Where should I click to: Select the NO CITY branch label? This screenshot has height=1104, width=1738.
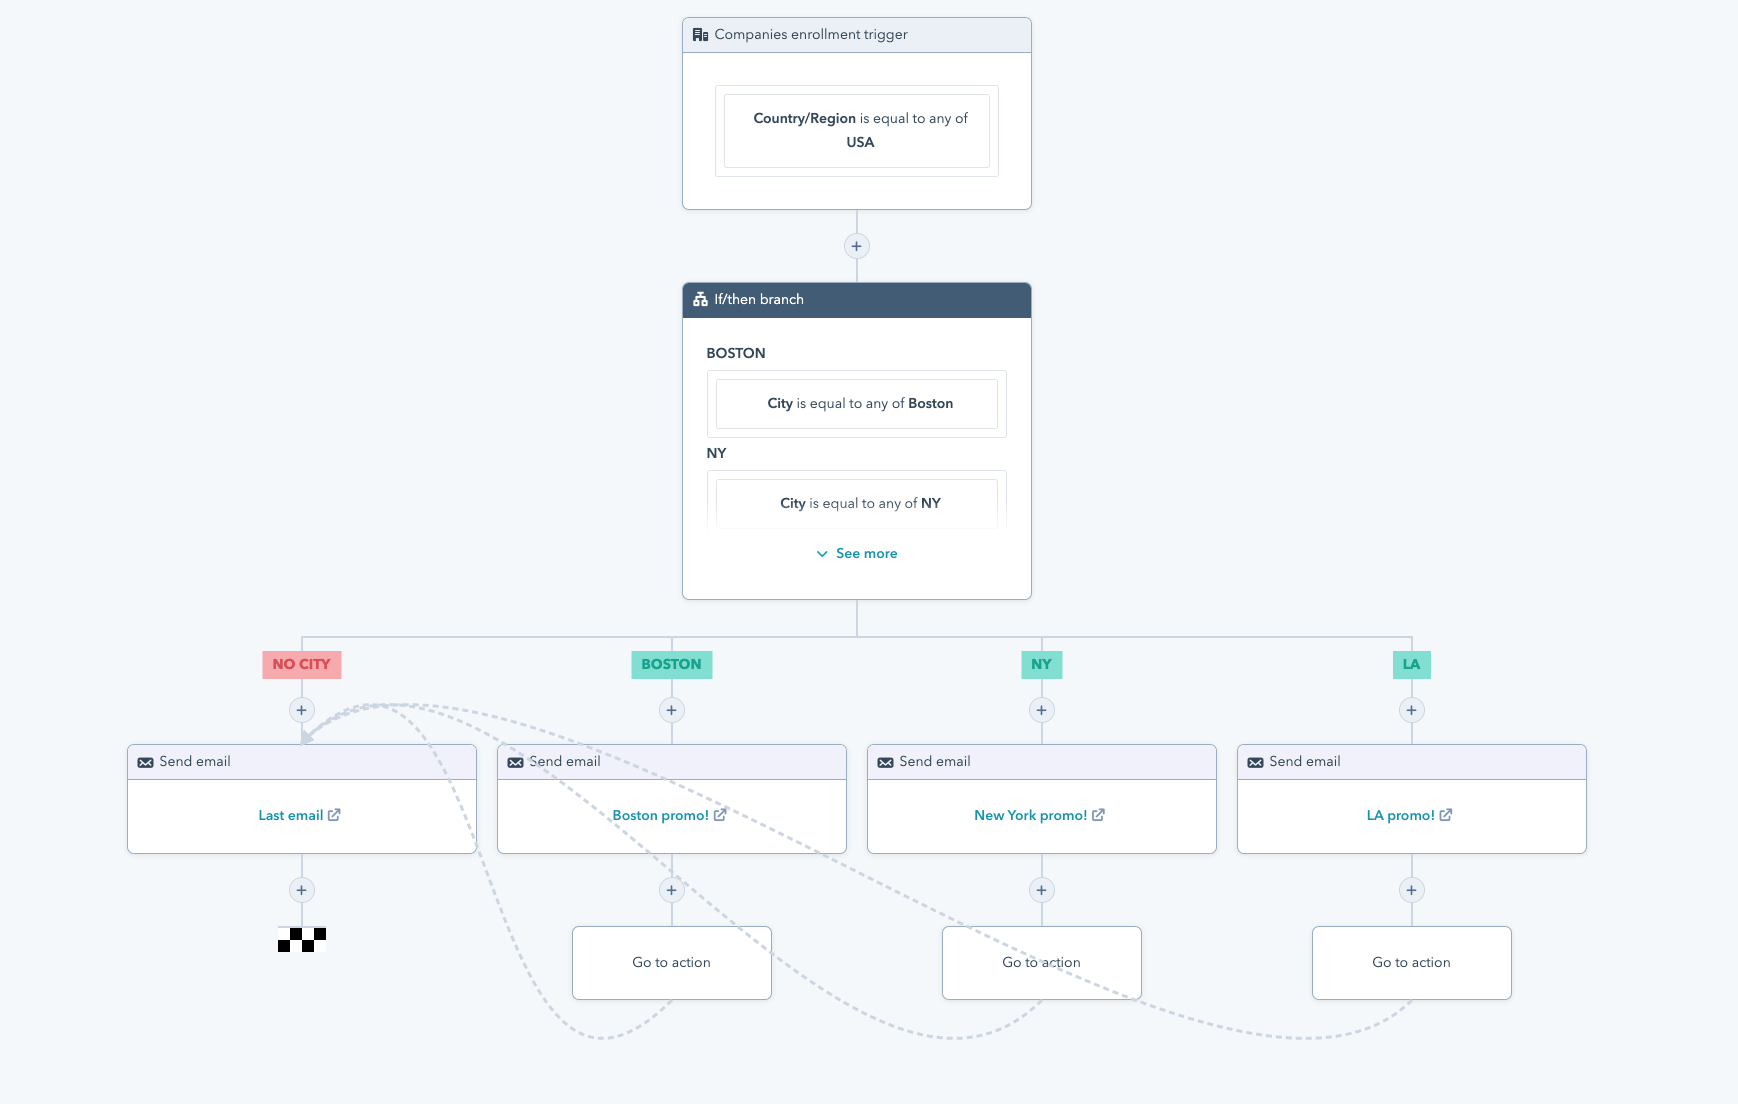(x=301, y=664)
